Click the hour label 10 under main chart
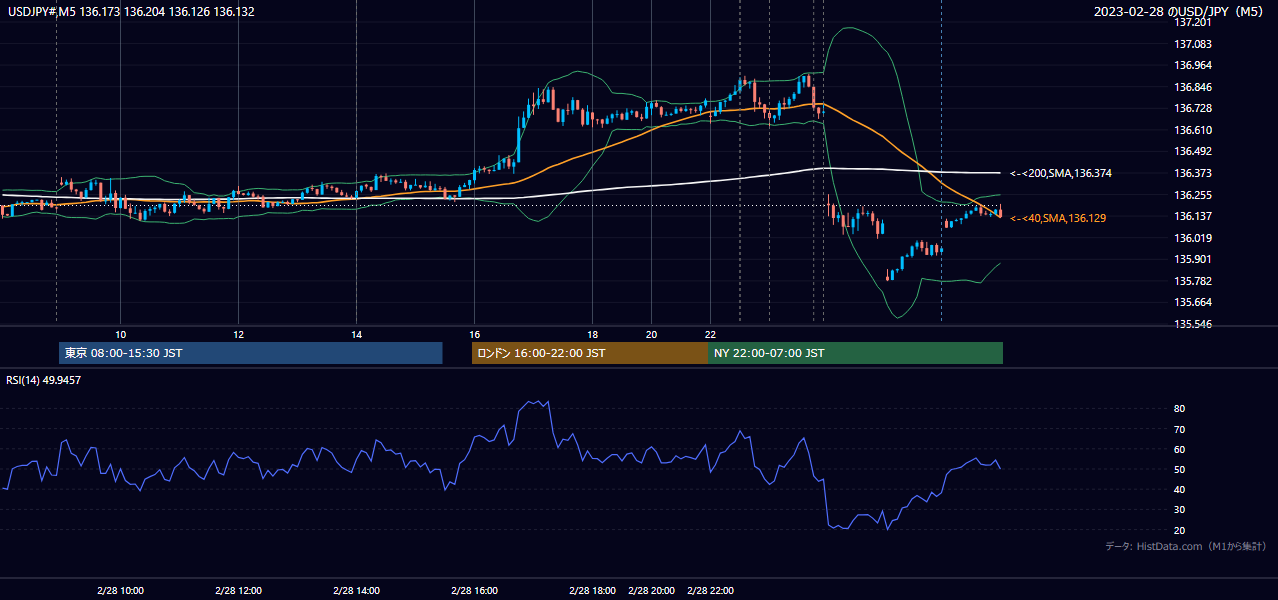 120,334
